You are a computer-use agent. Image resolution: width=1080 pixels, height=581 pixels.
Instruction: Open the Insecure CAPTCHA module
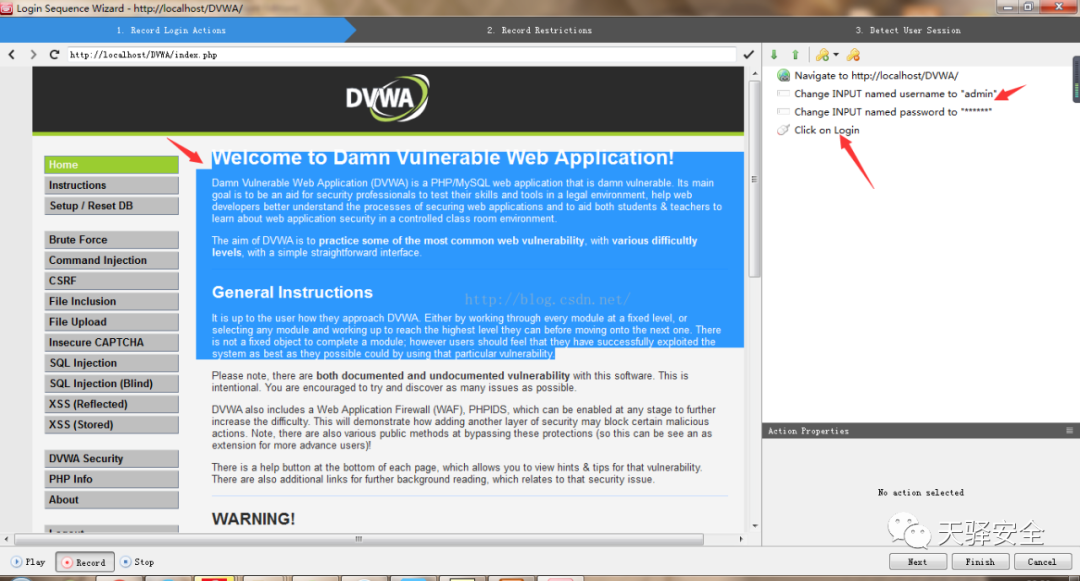(x=112, y=342)
